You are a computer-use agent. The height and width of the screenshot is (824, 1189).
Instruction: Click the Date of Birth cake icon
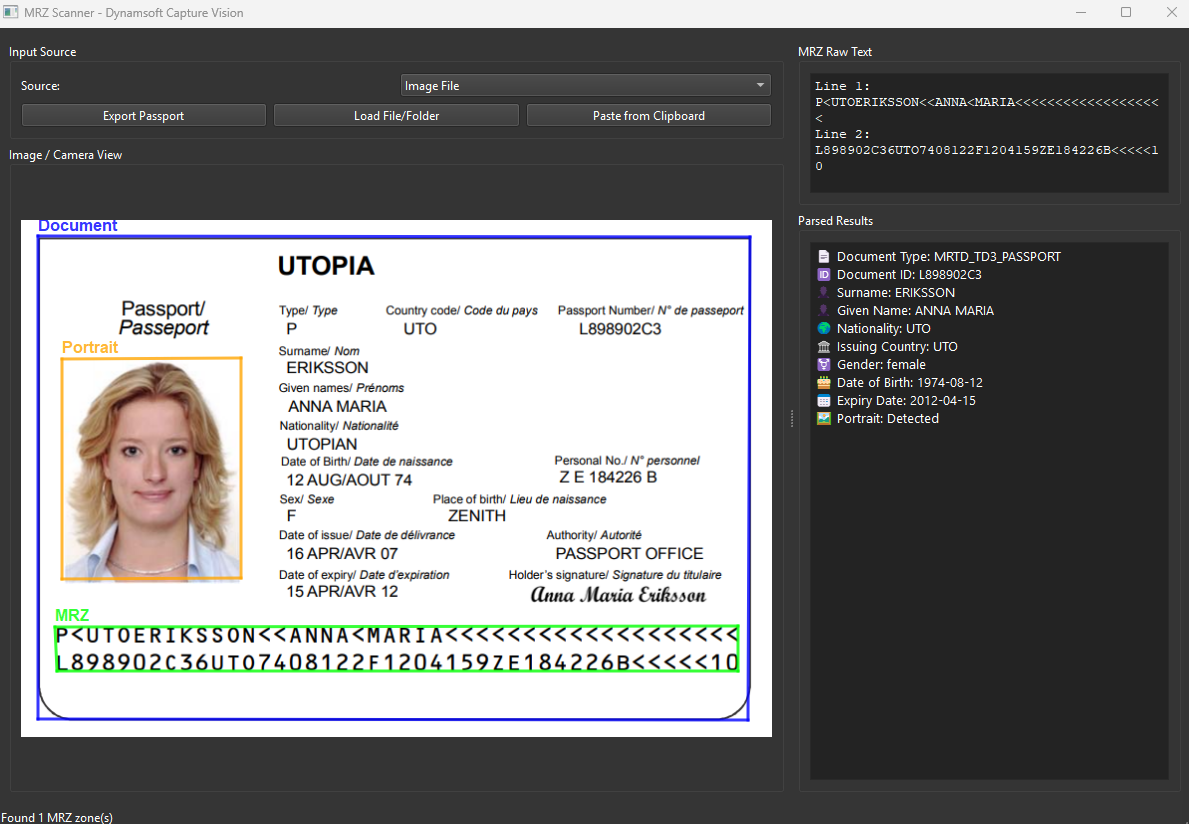pyautogui.click(x=822, y=382)
